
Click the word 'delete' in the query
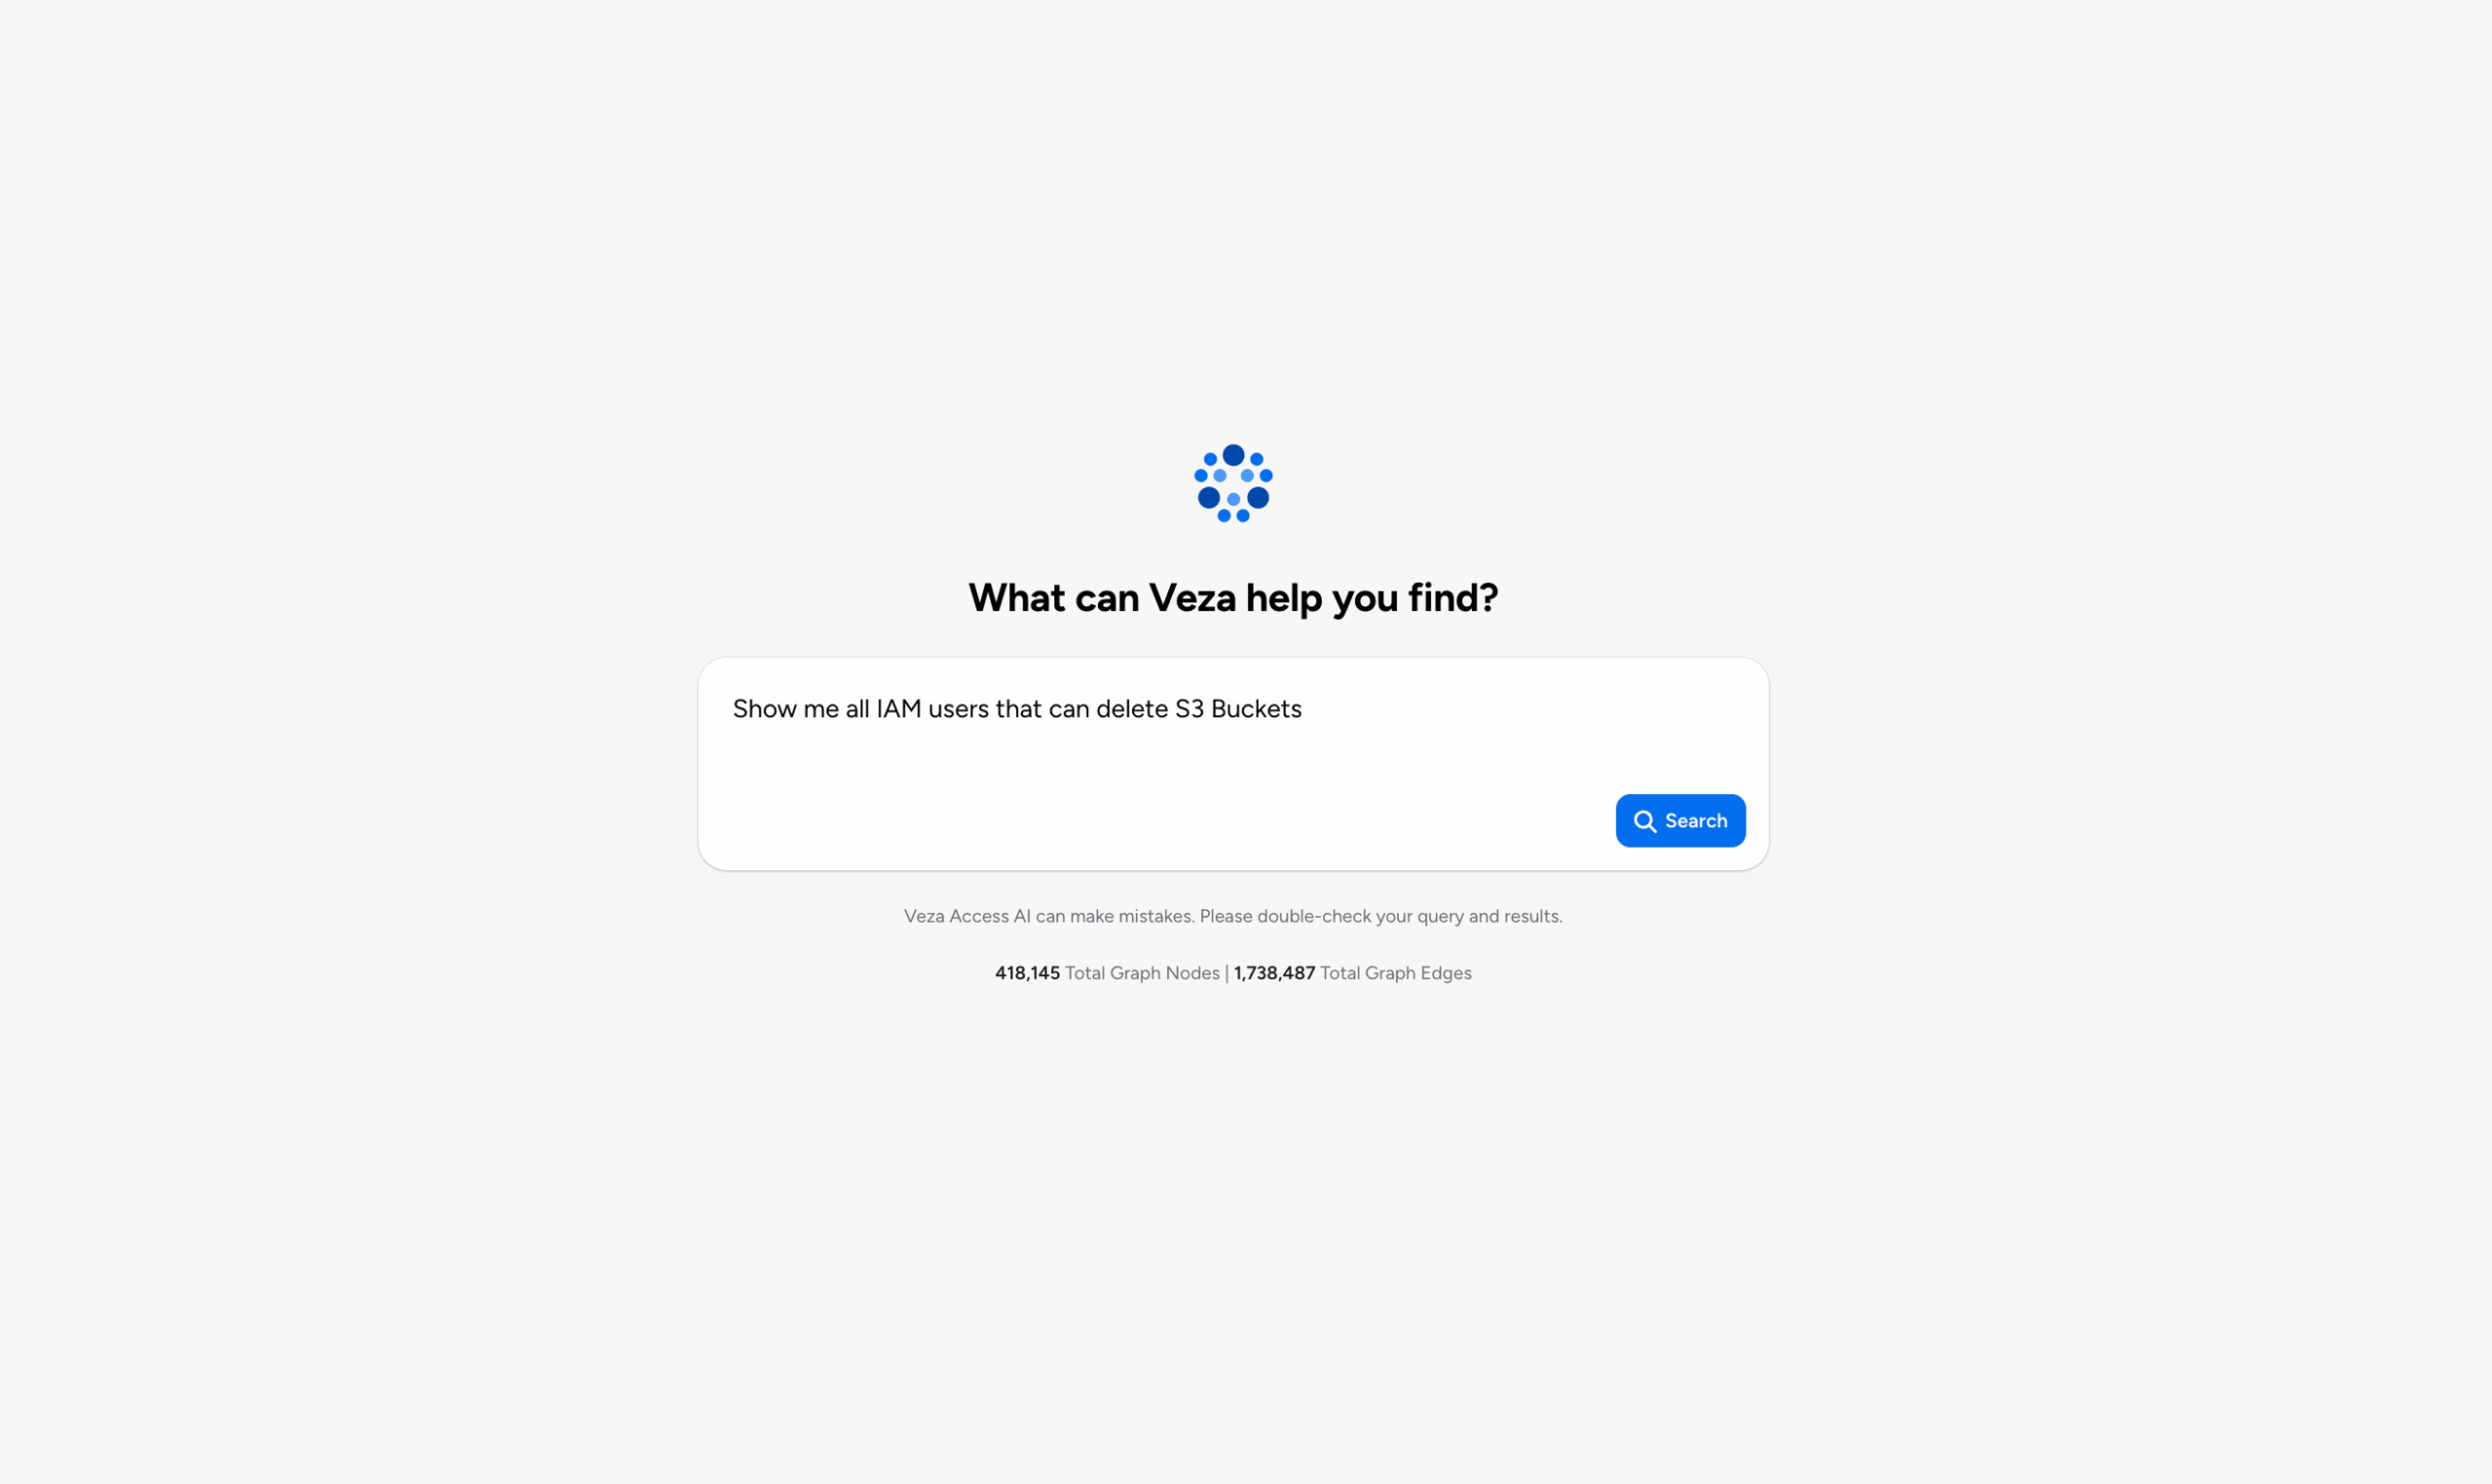pos(1132,709)
